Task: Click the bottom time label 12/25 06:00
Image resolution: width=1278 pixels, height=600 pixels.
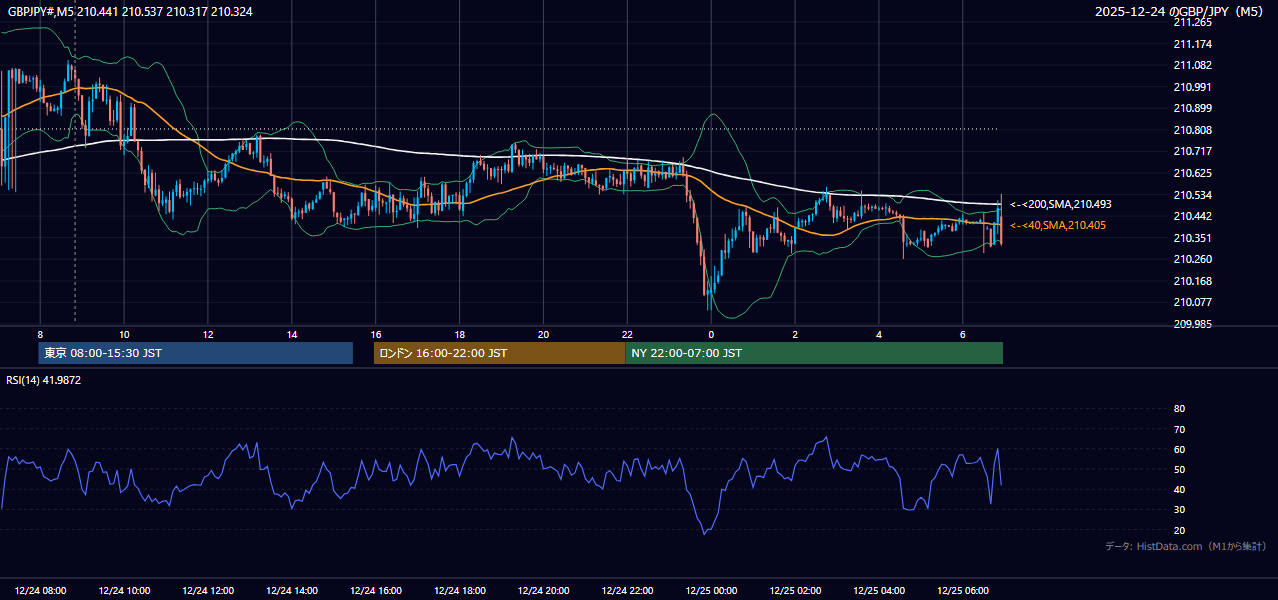Action: [x=964, y=591]
